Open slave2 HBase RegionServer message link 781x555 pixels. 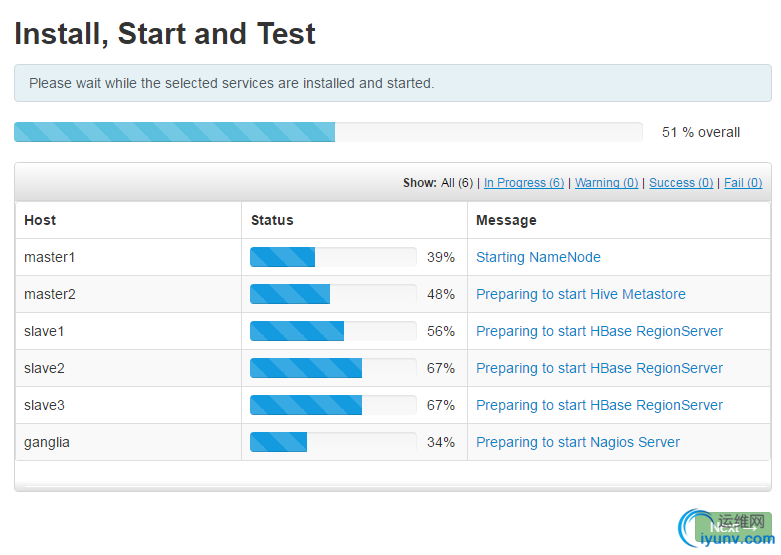pos(599,368)
